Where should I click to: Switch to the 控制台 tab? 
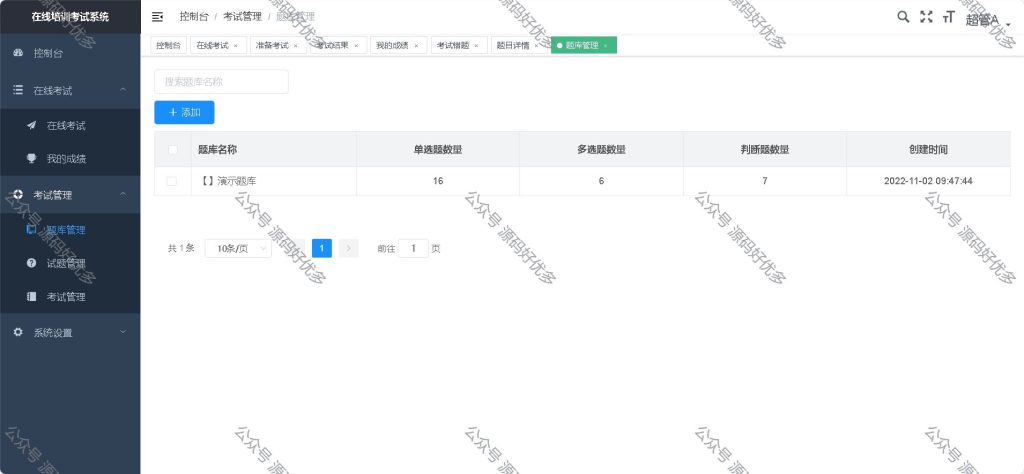coord(168,46)
